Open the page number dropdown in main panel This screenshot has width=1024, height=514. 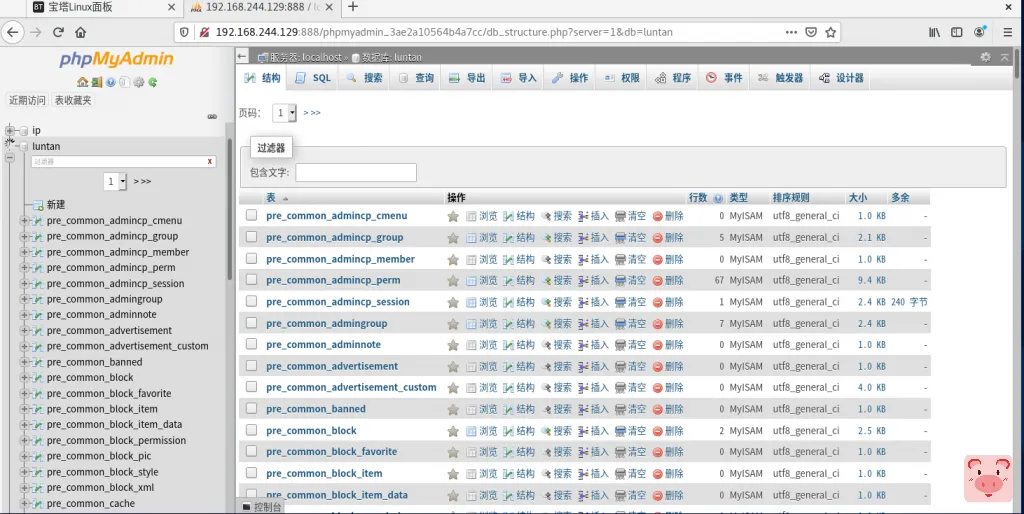[x=285, y=113]
